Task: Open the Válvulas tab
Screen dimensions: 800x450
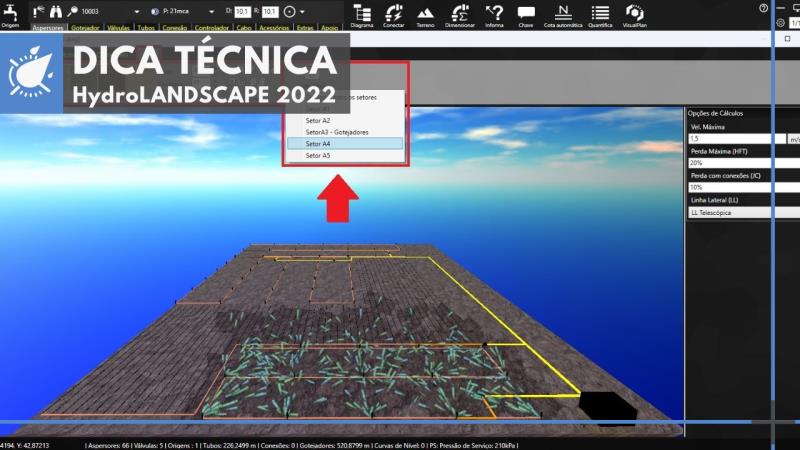Action: [118, 28]
